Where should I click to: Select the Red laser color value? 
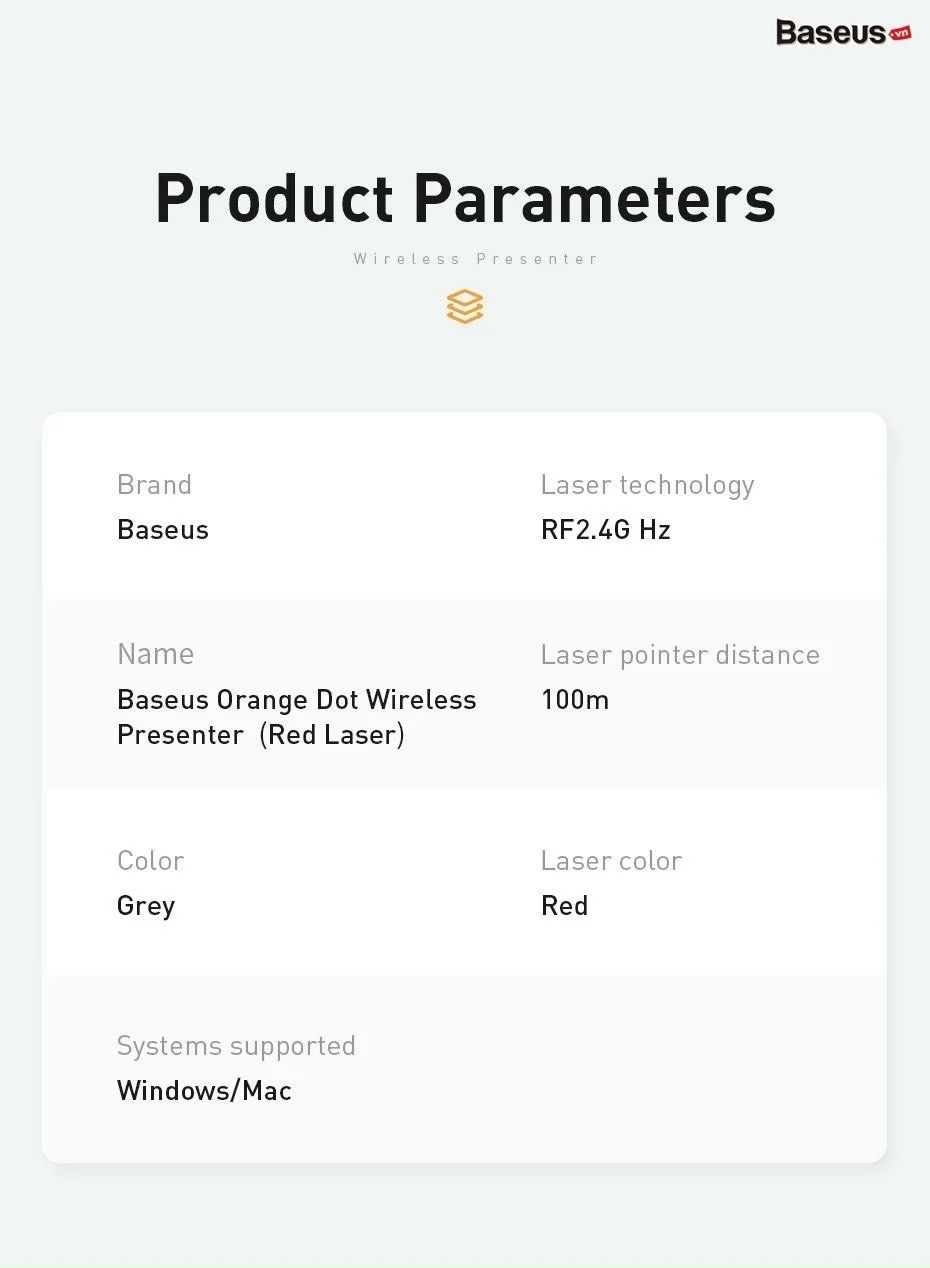pos(564,906)
